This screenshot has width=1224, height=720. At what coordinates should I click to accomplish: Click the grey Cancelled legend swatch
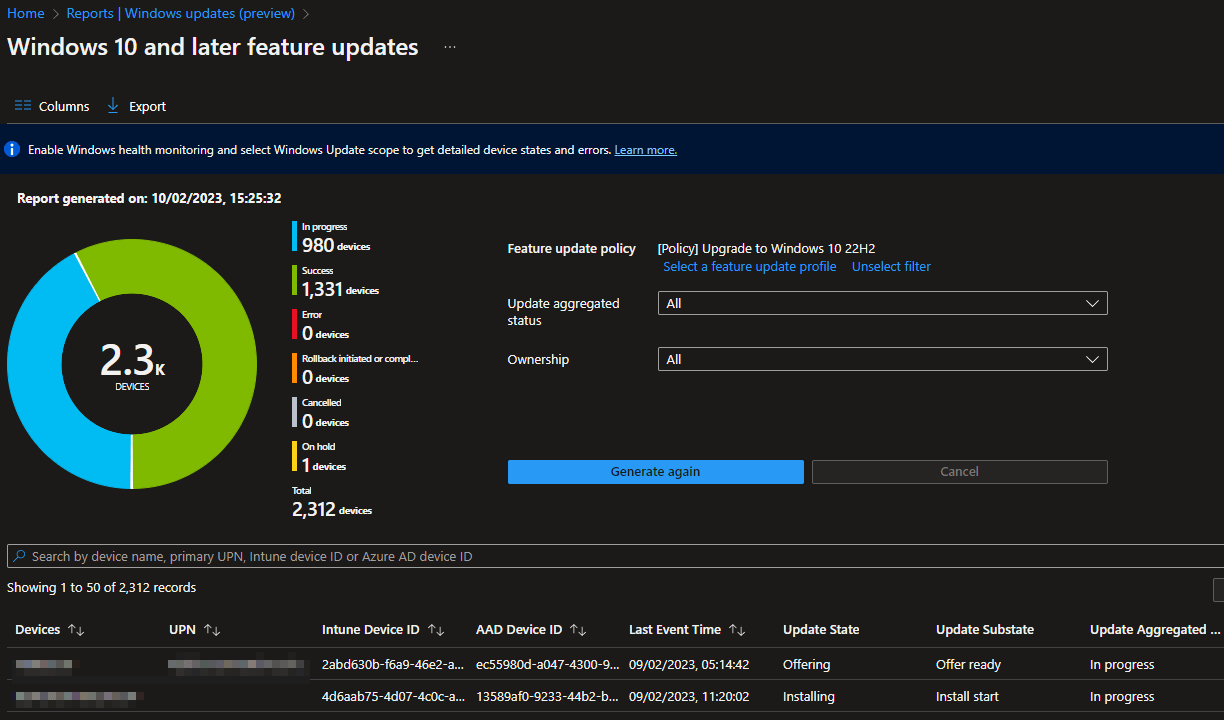[x=295, y=413]
